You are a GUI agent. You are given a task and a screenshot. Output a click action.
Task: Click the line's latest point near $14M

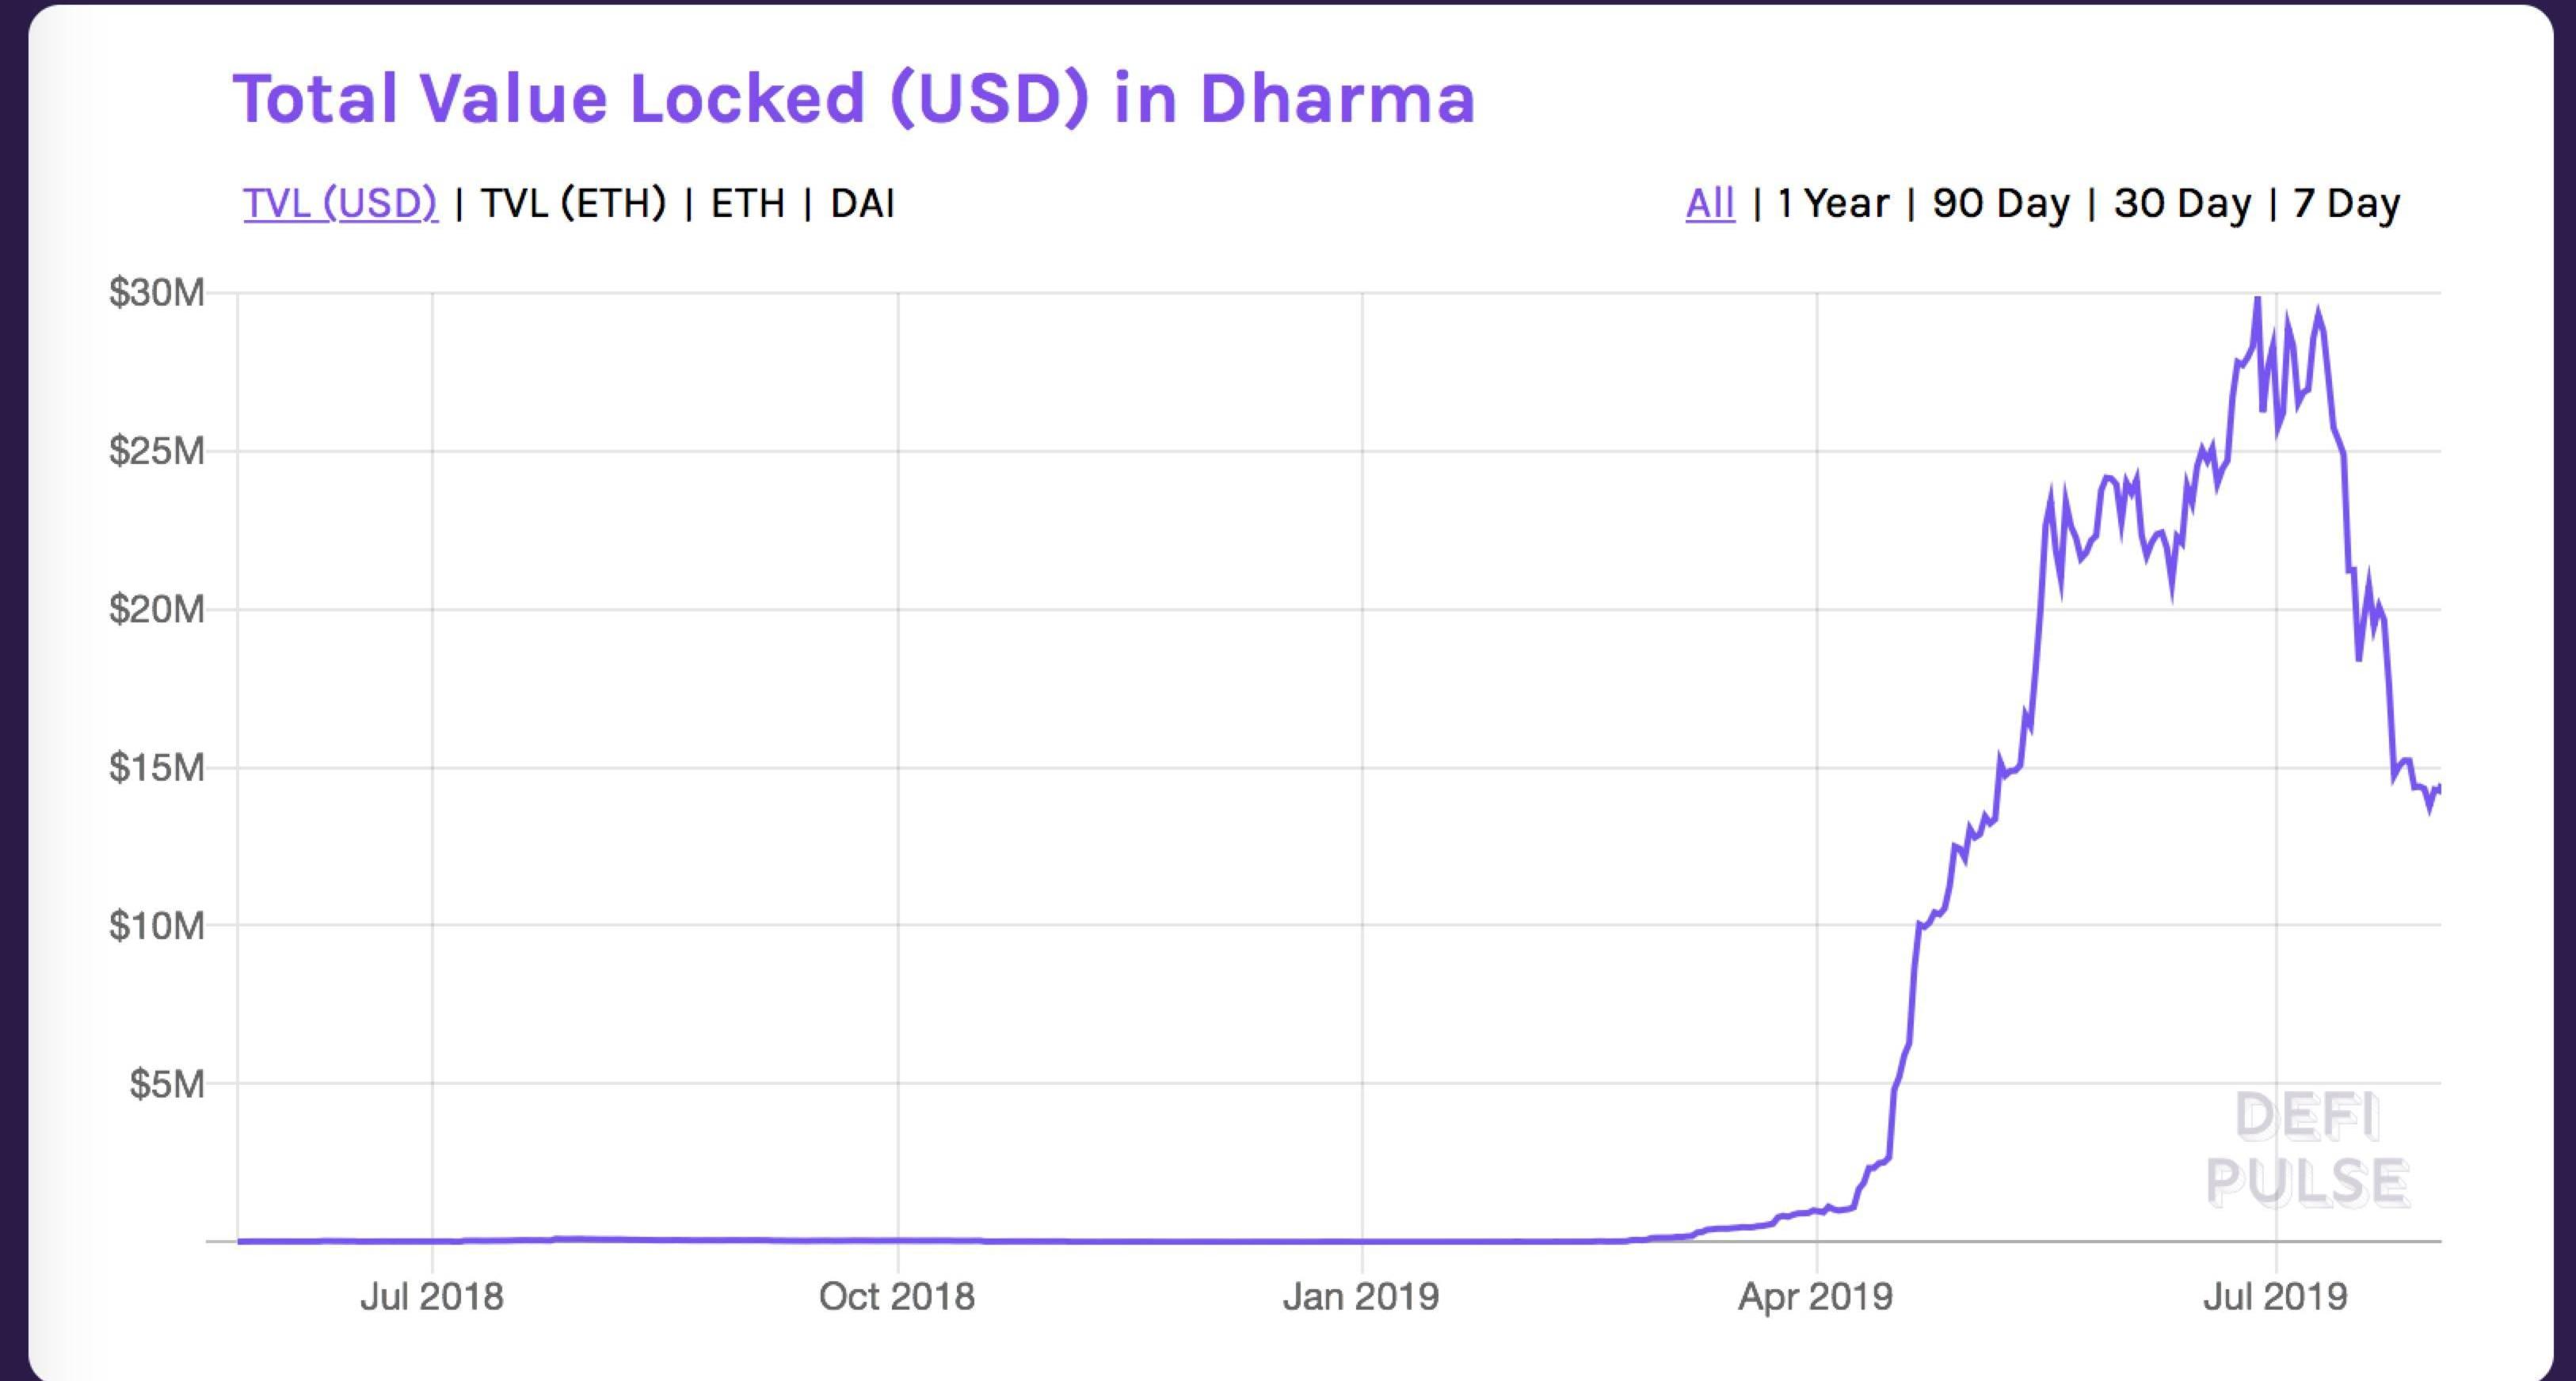[2439, 788]
